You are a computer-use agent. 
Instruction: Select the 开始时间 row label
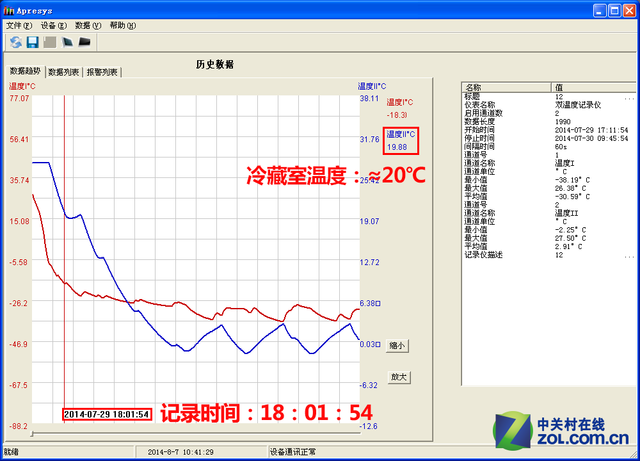point(480,130)
